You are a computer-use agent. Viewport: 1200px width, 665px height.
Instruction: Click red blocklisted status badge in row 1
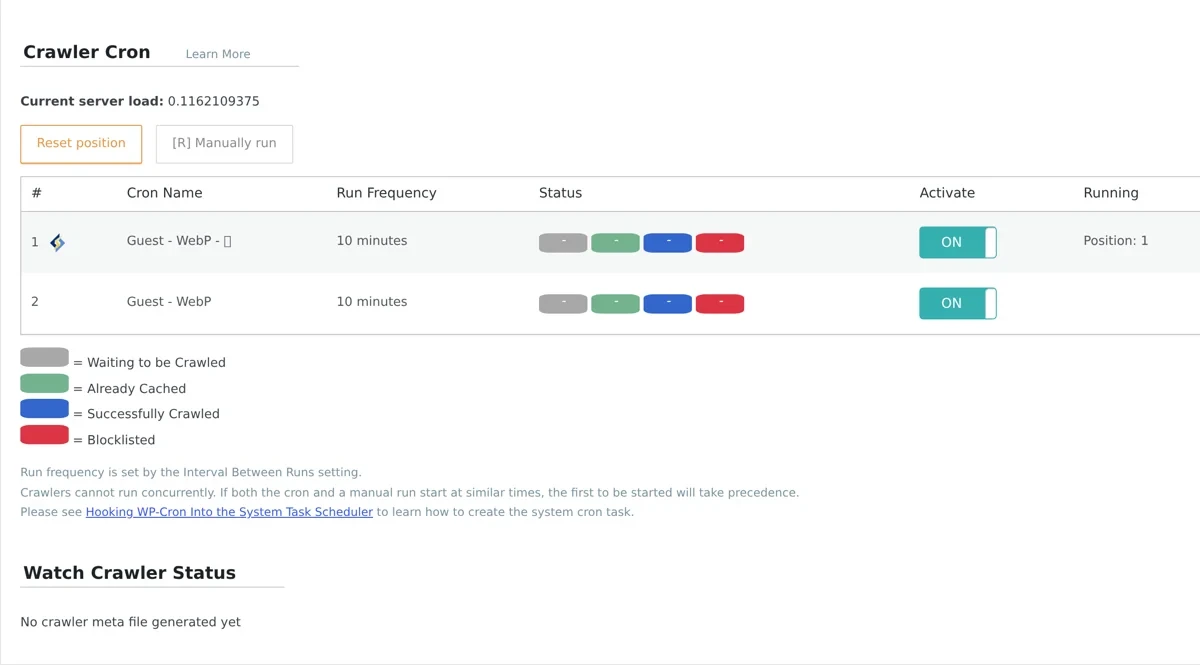[720, 243]
